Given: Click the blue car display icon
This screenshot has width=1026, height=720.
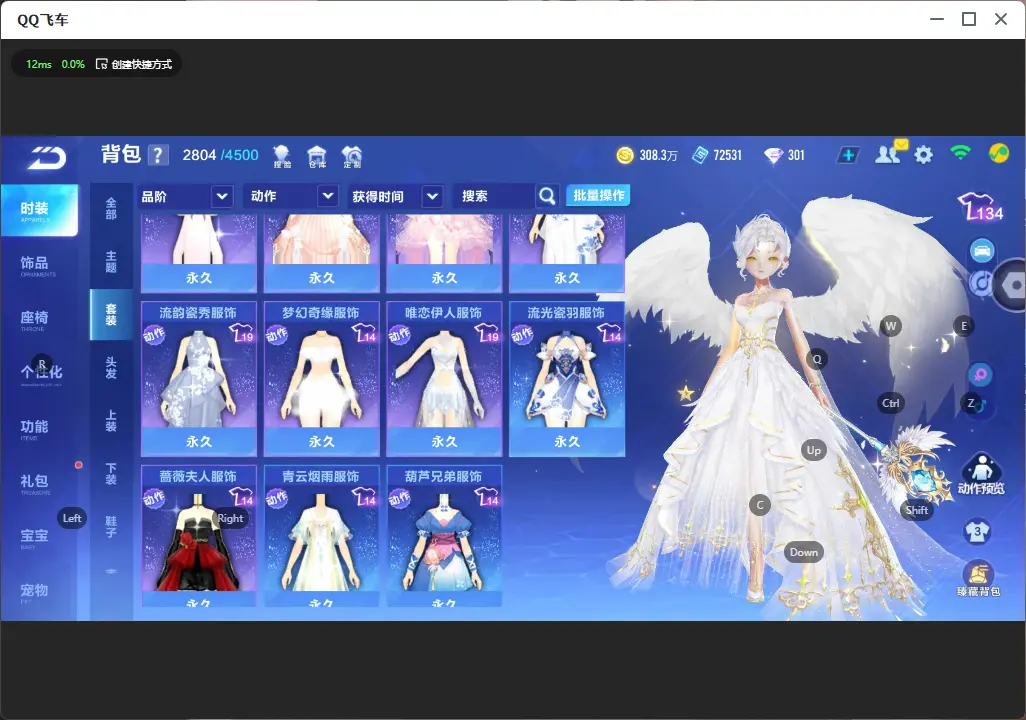Looking at the screenshot, I should [982, 251].
